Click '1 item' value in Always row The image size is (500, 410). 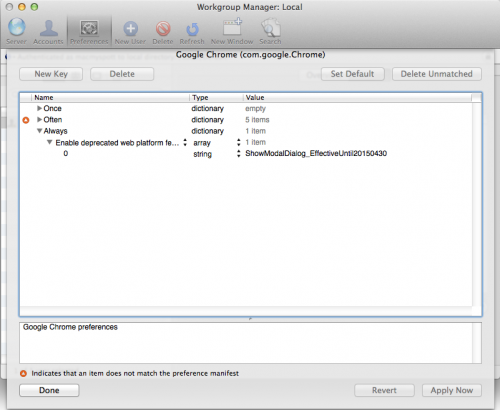pos(255,131)
